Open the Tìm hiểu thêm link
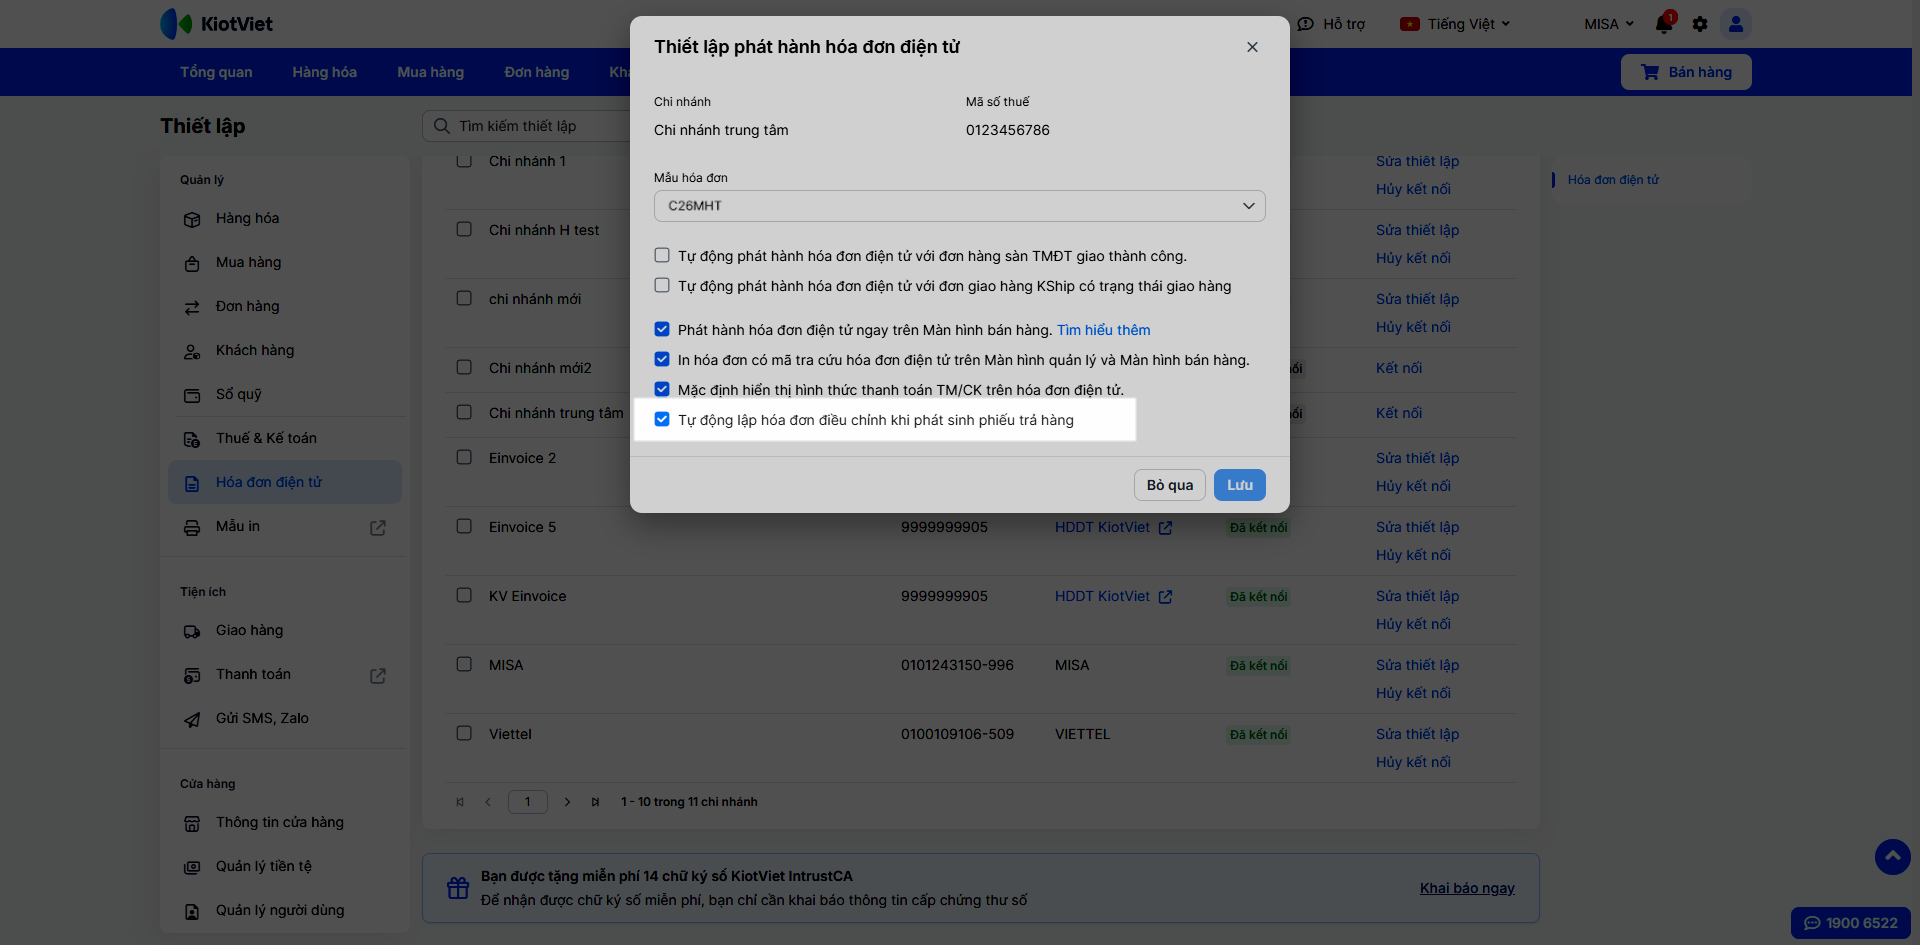Image resolution: width=1920 pixels, height=945 pixels. click(x=1104, y=330)
